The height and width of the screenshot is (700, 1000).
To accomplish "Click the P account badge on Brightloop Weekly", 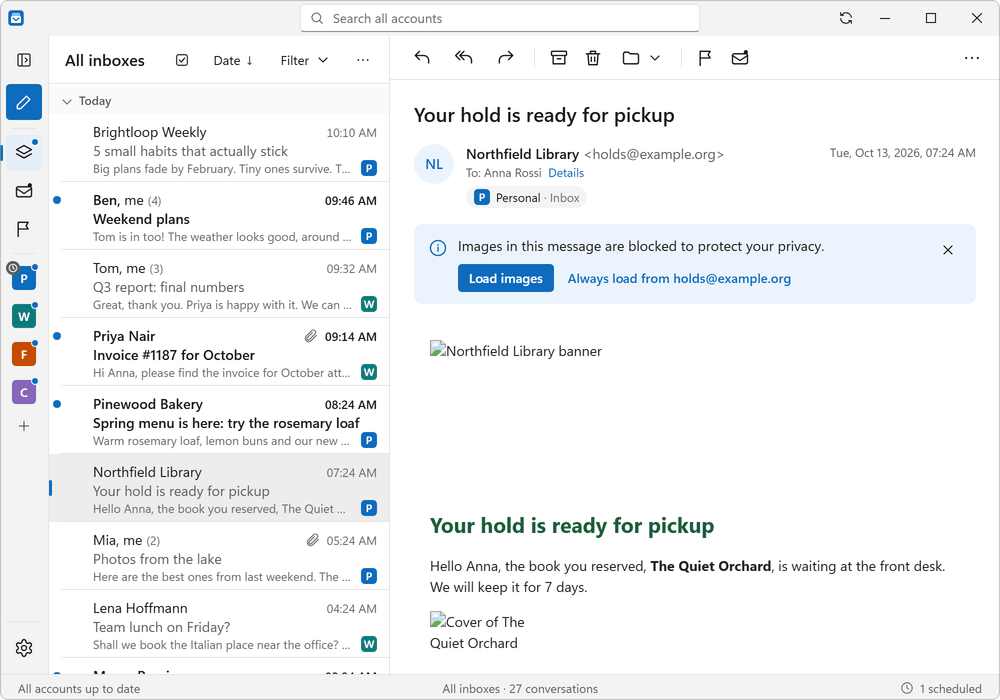I will pyautogui.click(x=369, y=168).
